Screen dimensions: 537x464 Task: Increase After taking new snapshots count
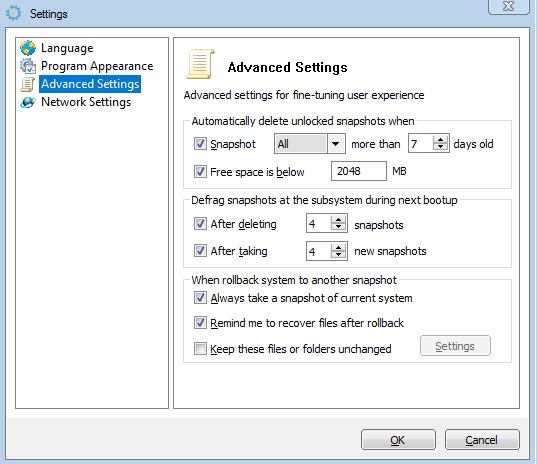click(338, 247)
